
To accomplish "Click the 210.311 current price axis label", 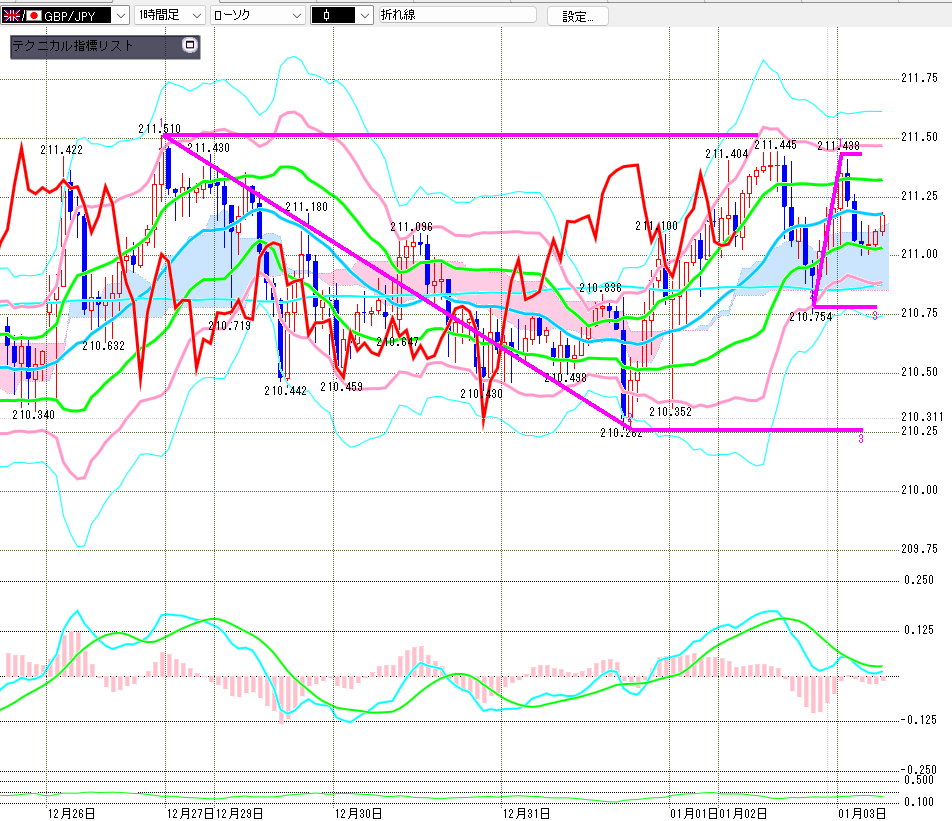I will (x=922, y=416).
